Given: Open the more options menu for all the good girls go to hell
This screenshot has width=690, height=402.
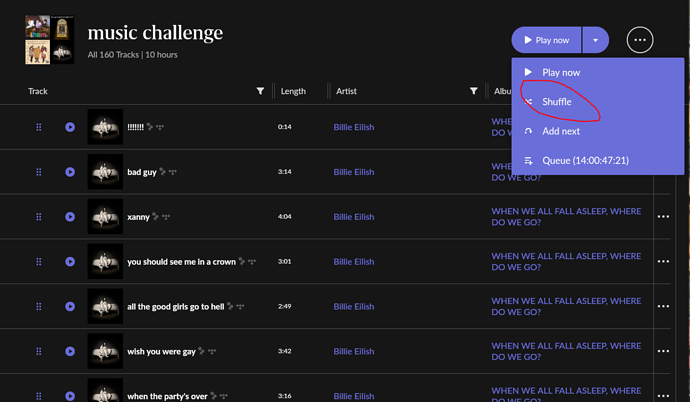Looking at the screenshot, I should (663, 306).
